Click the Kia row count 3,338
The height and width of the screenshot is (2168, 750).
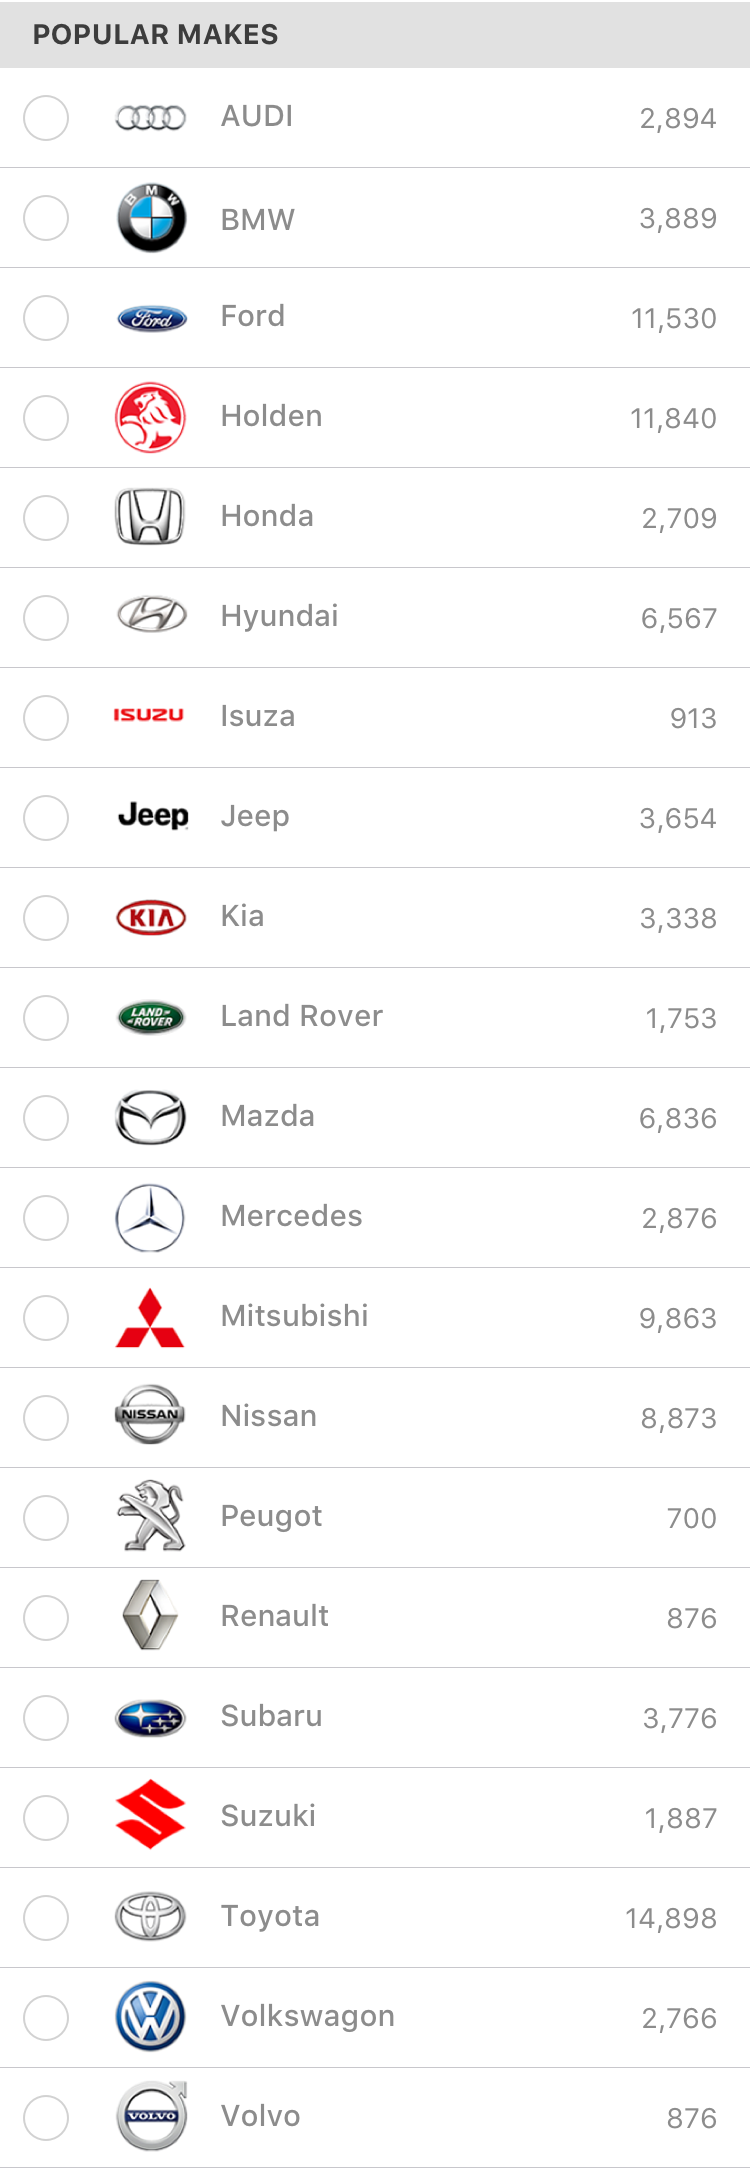[x=678, y=918]
